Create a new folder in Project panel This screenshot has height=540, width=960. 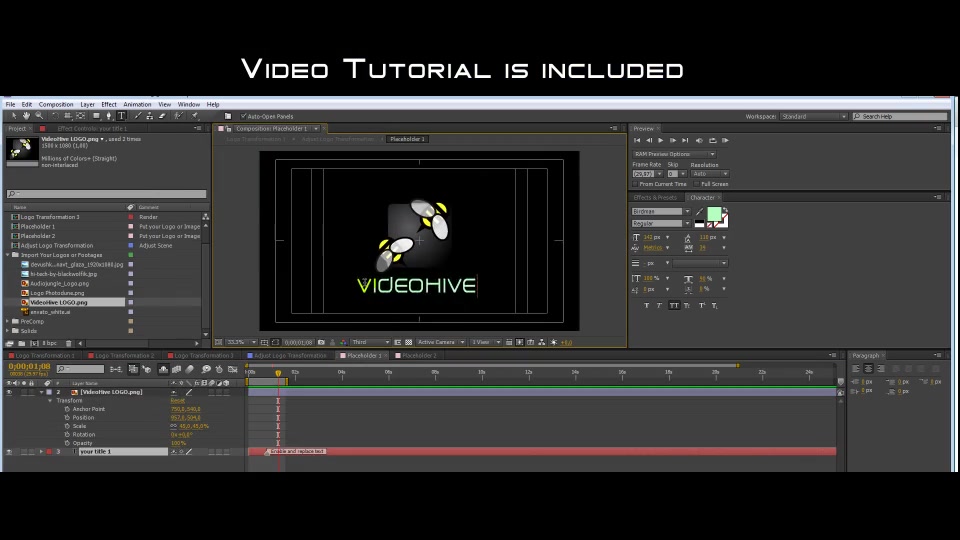point(21,343)
